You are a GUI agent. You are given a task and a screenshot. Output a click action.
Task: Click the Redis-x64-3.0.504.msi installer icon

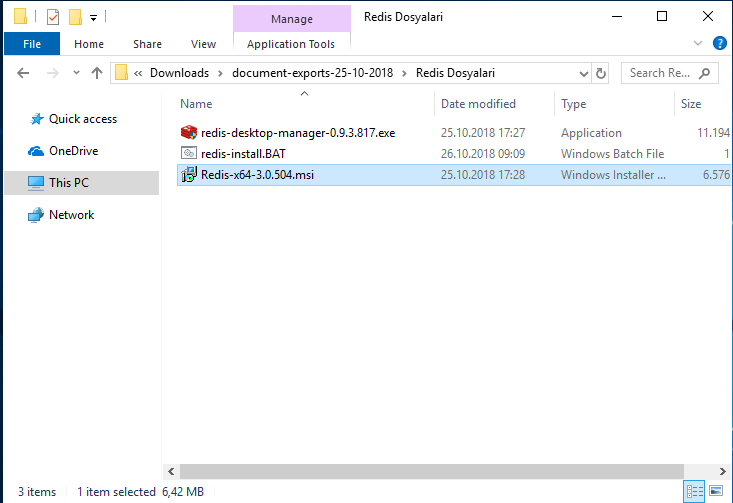point(189,175)
